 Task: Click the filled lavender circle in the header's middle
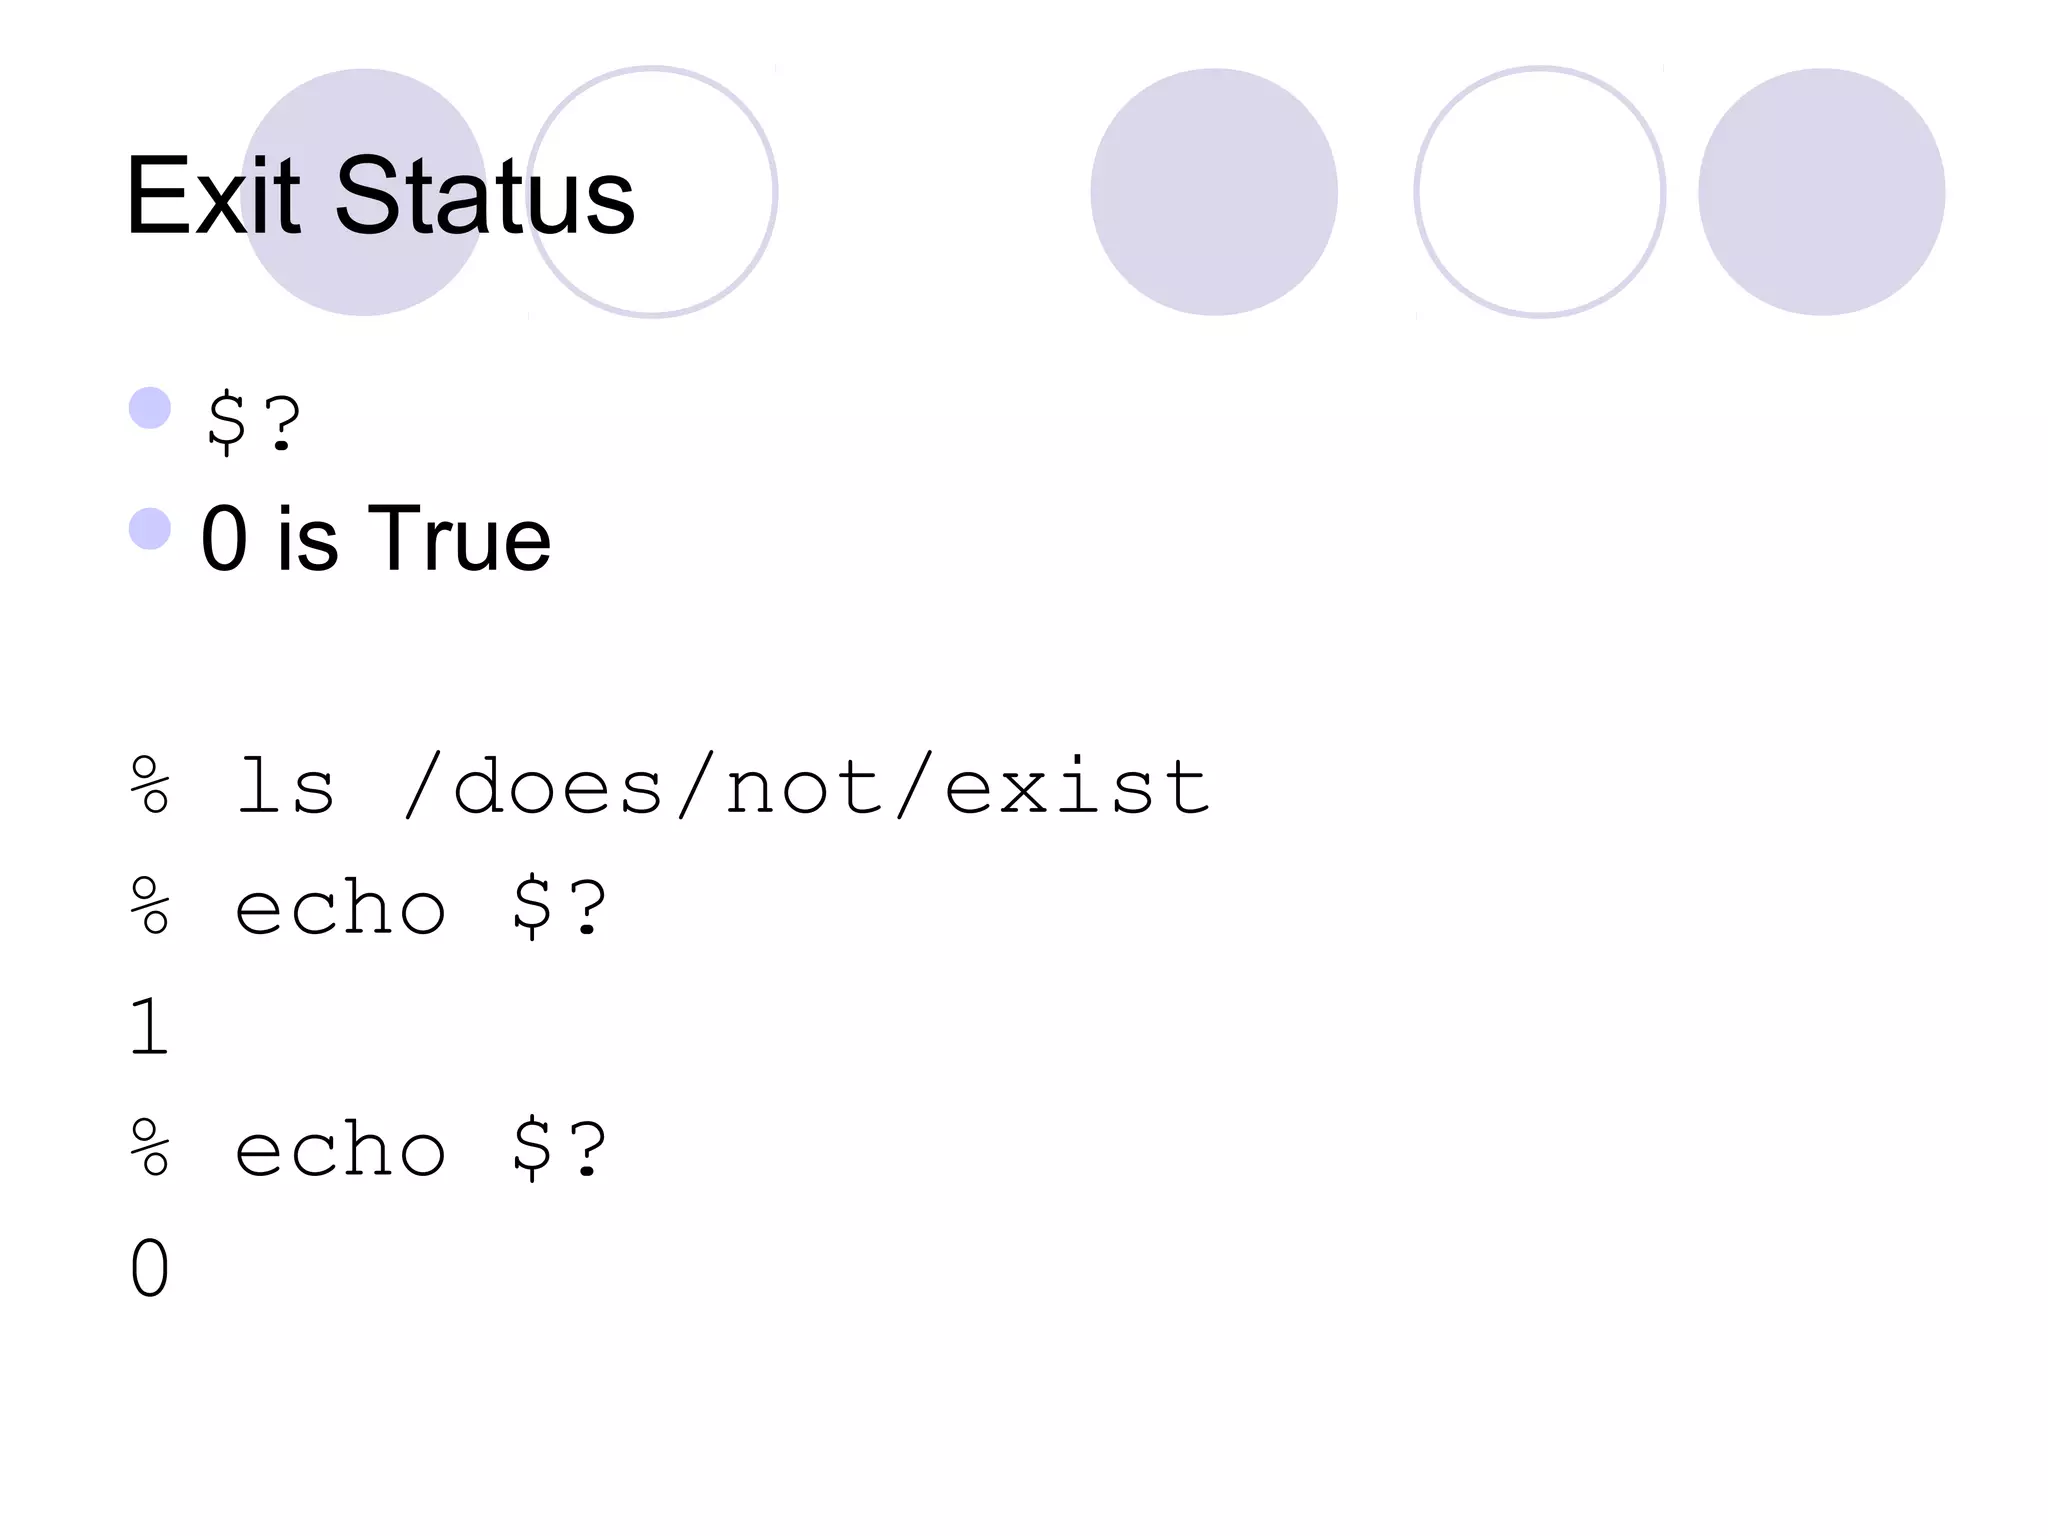click(1214, 192)
